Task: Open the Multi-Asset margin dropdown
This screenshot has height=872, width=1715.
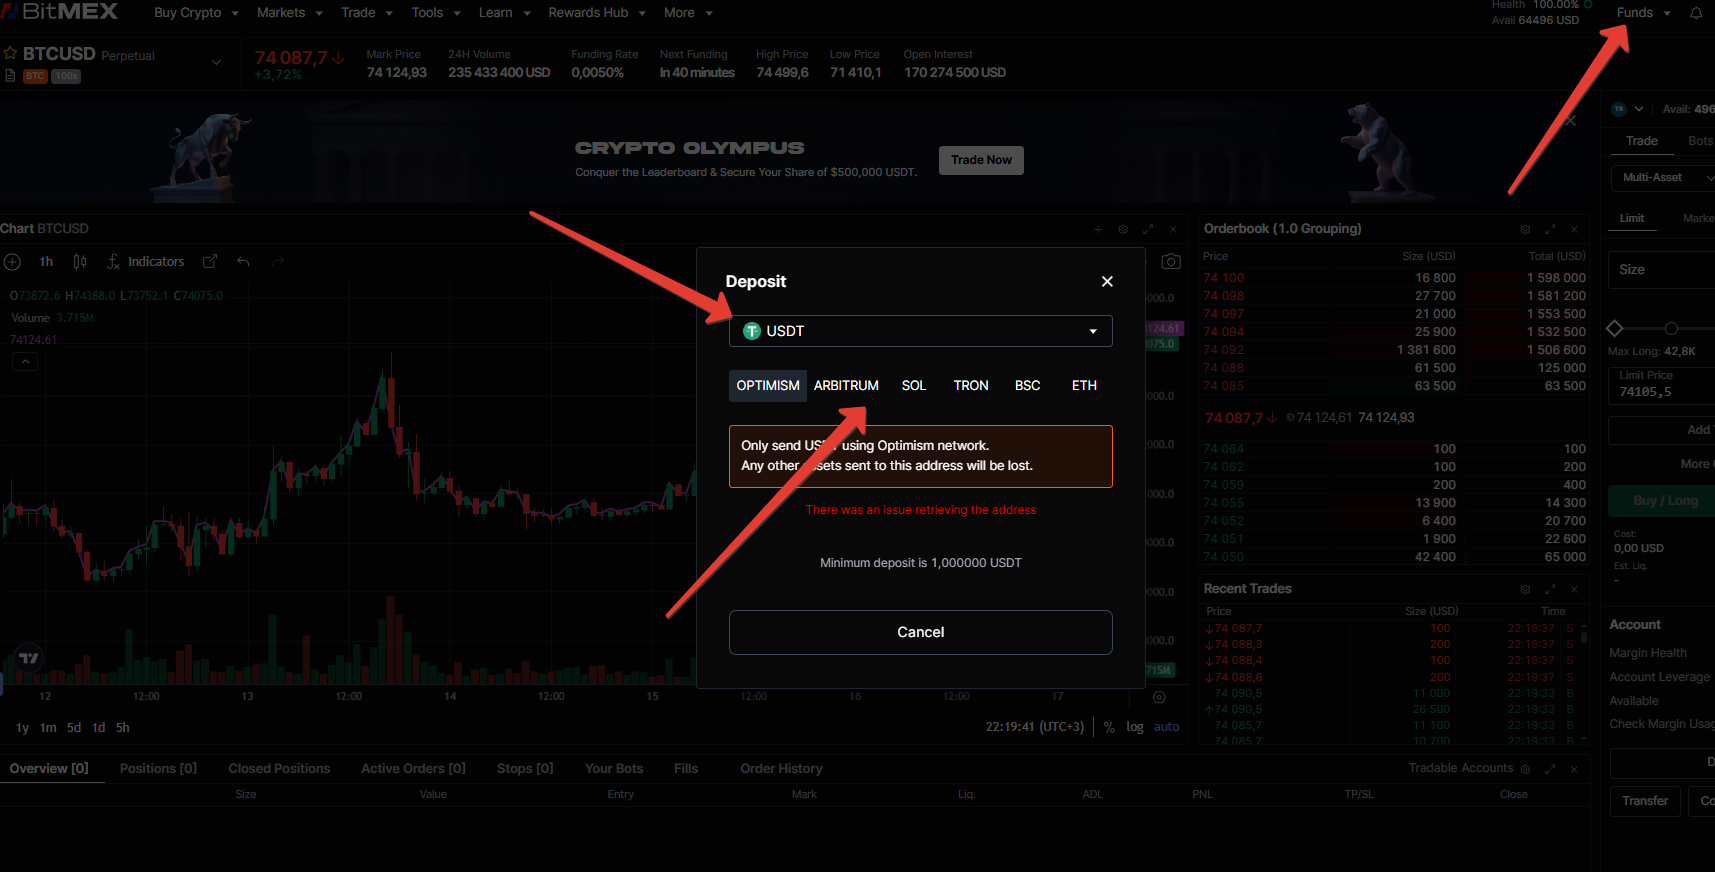Action: click(x=1662, y=177)
